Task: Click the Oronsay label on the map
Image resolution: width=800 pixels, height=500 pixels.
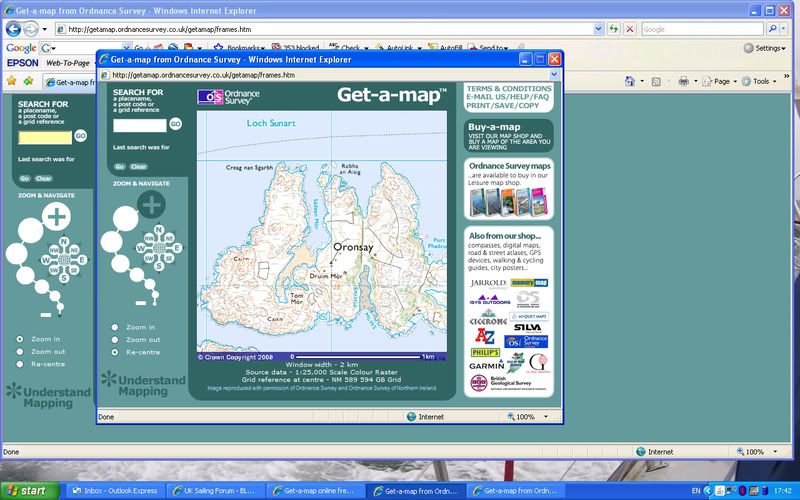Action: coord(353,247)
